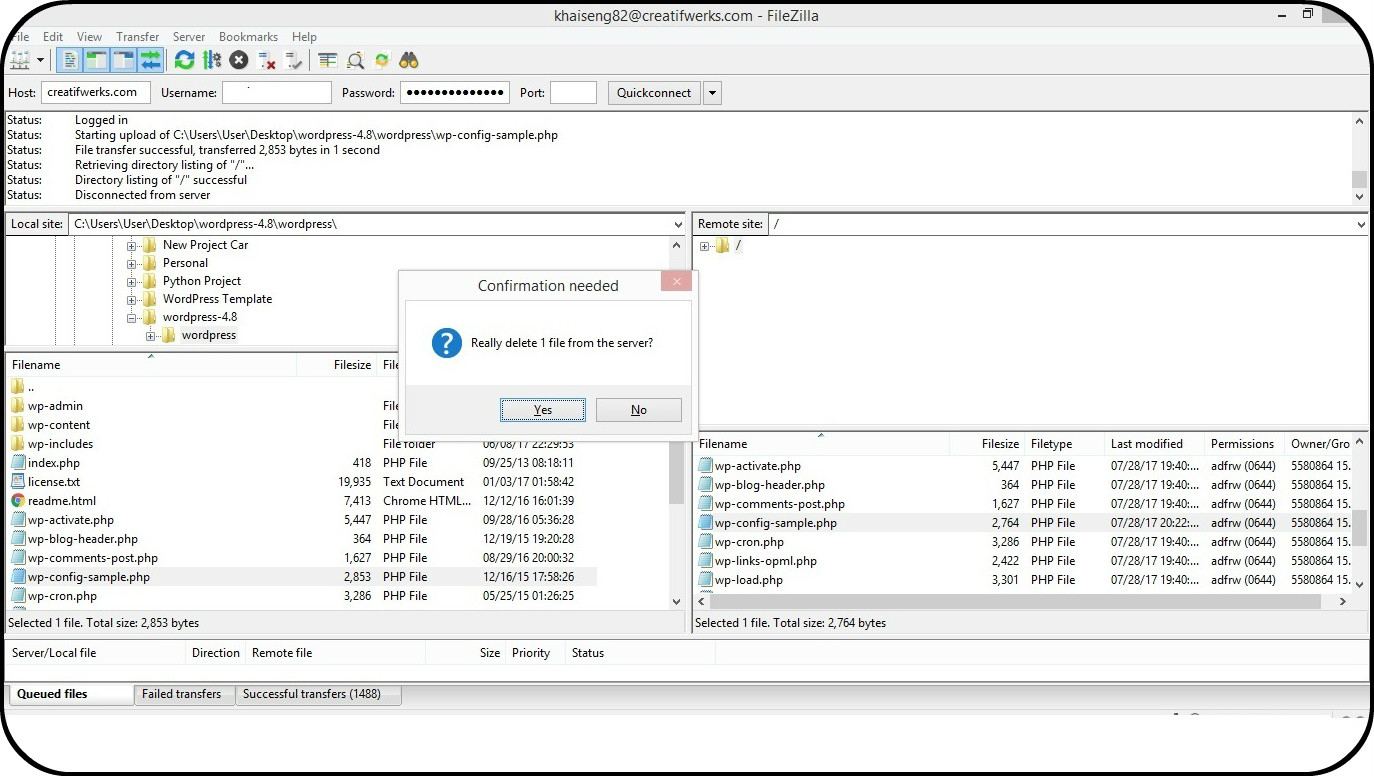Open the Local site path dropdown
1374x776 pixels.
(677, 224)
